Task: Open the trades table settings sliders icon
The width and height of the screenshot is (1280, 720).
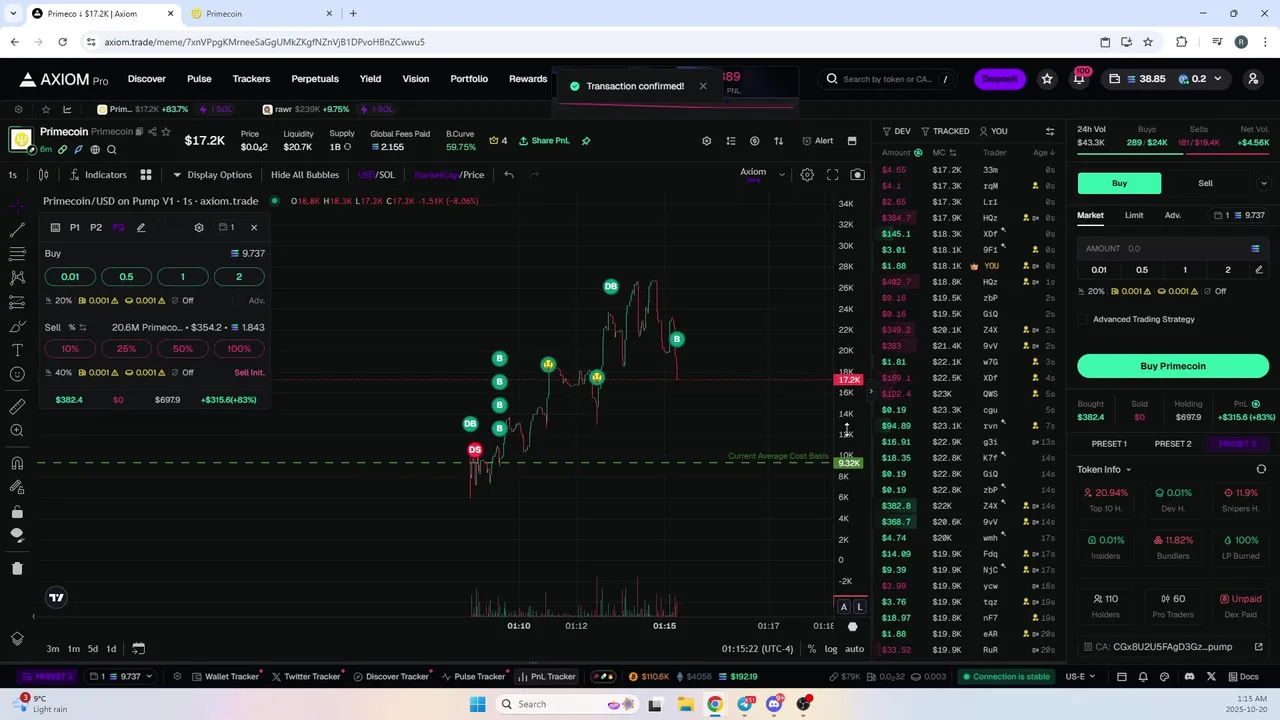Action: pyautogui.click(x=1050, y=131)
